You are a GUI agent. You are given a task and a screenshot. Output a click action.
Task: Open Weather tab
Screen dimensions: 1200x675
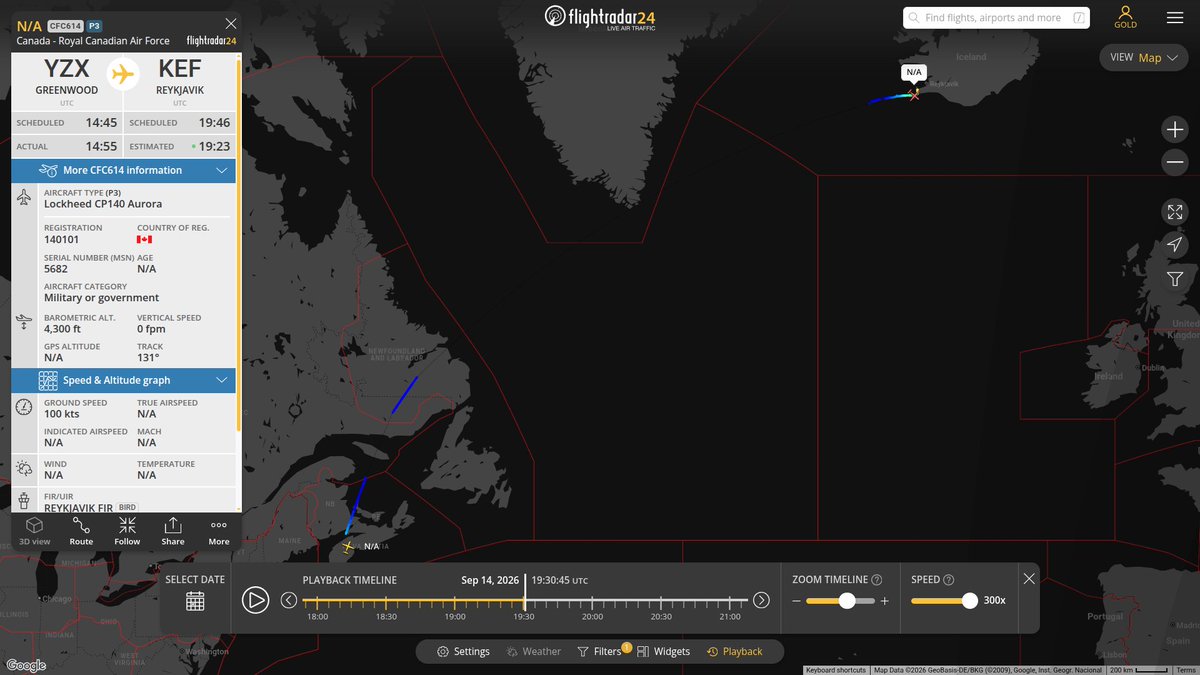click(x=534, y=651)
